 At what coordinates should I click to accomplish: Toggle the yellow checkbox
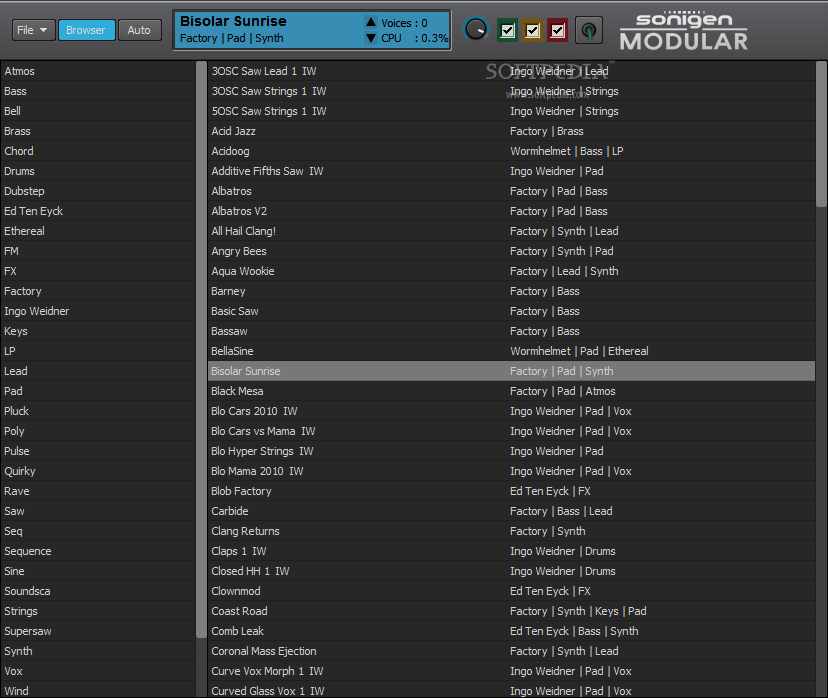pyautogui.click(x=532, y=30)
